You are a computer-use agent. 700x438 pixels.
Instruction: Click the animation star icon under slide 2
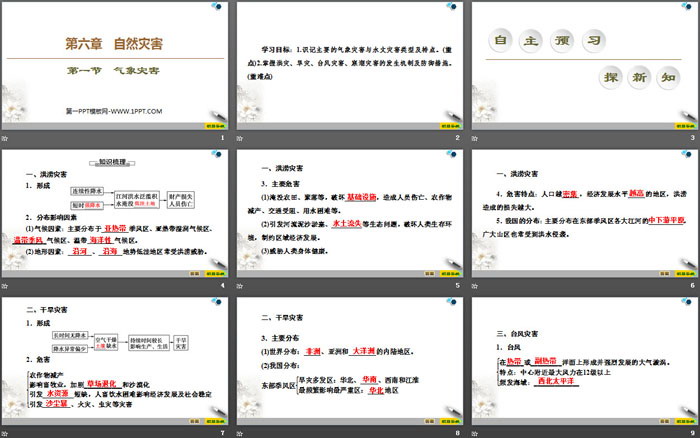pos(240,137)
